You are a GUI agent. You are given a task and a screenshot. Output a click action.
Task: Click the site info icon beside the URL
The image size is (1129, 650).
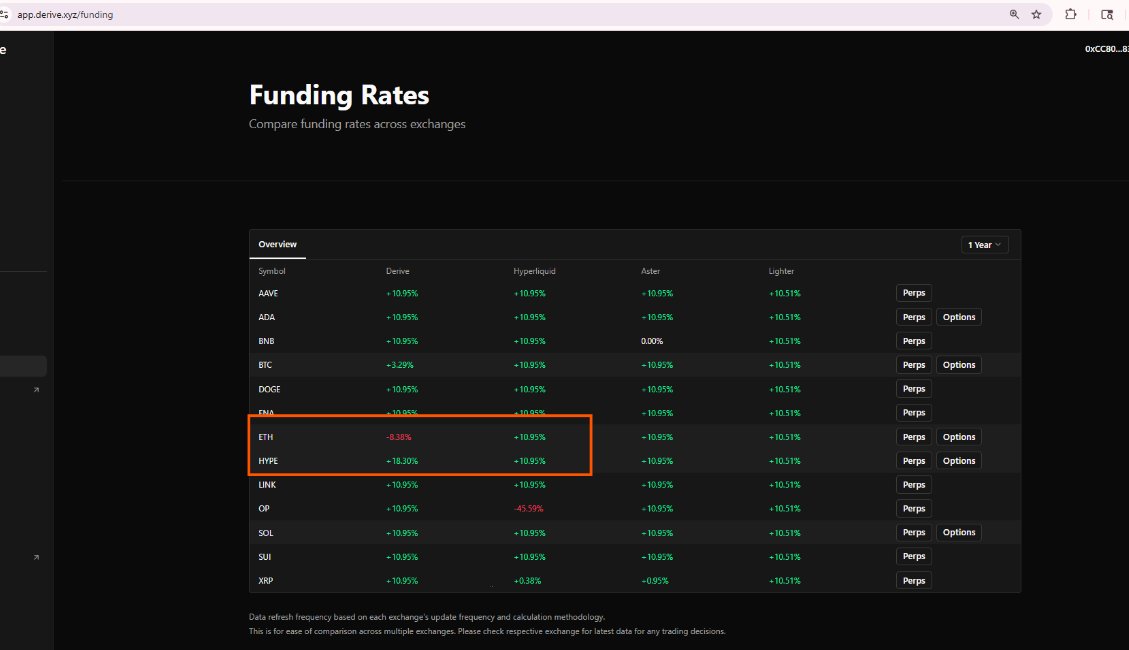pos(4,14)
